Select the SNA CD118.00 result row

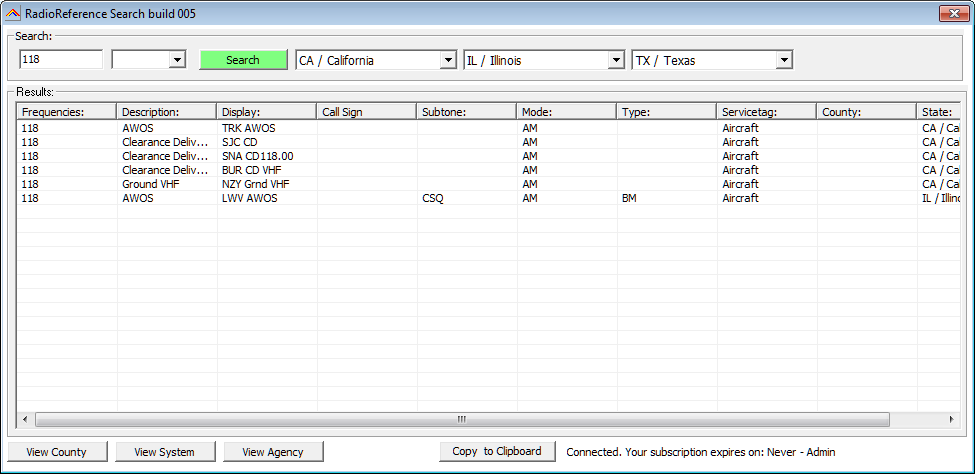tap(488, 156)
